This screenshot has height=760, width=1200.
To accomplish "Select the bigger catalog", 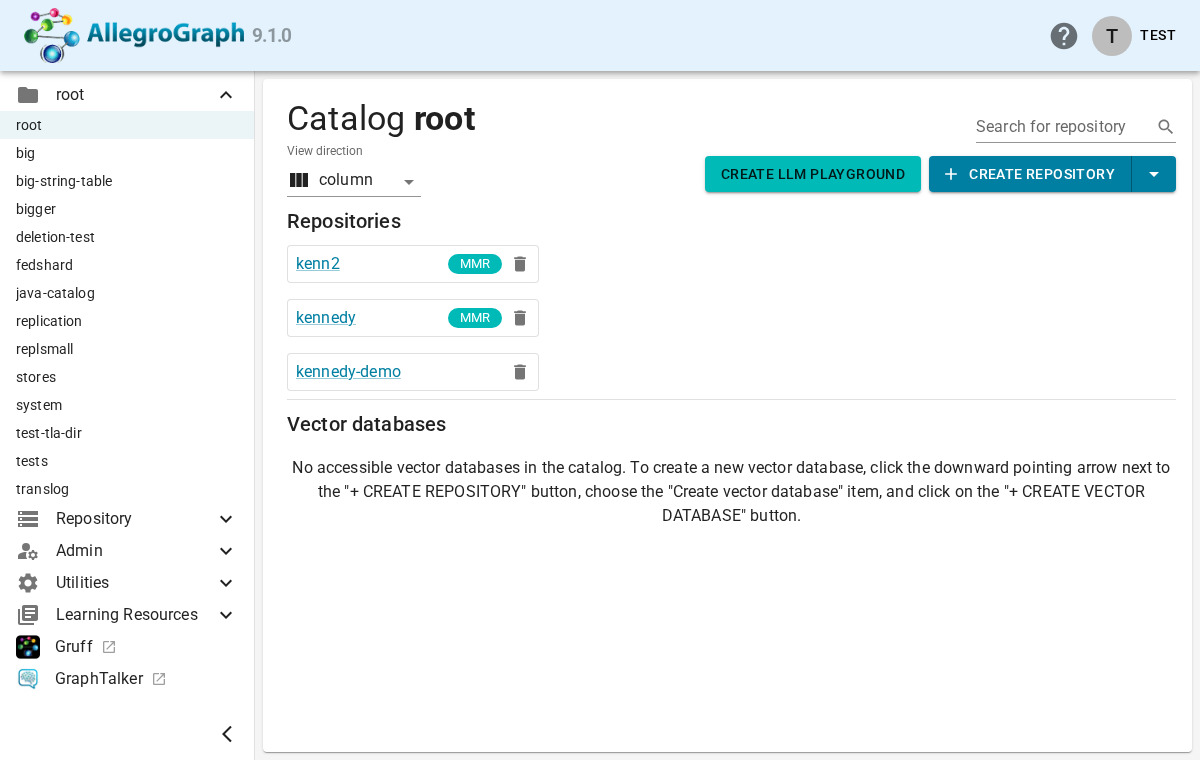I will (x=127, y=209).
